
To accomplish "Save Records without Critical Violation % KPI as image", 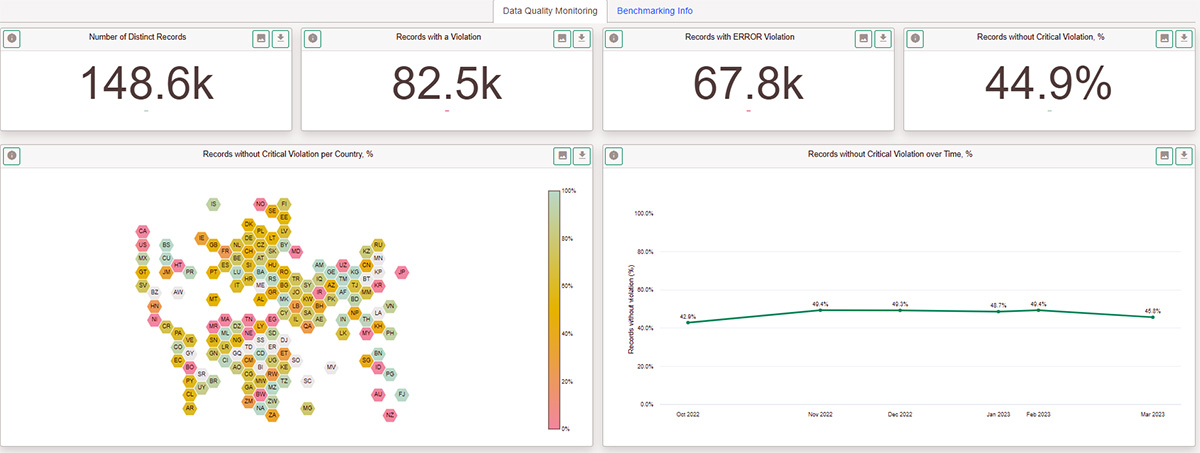I will click(x=1165, y=39).
